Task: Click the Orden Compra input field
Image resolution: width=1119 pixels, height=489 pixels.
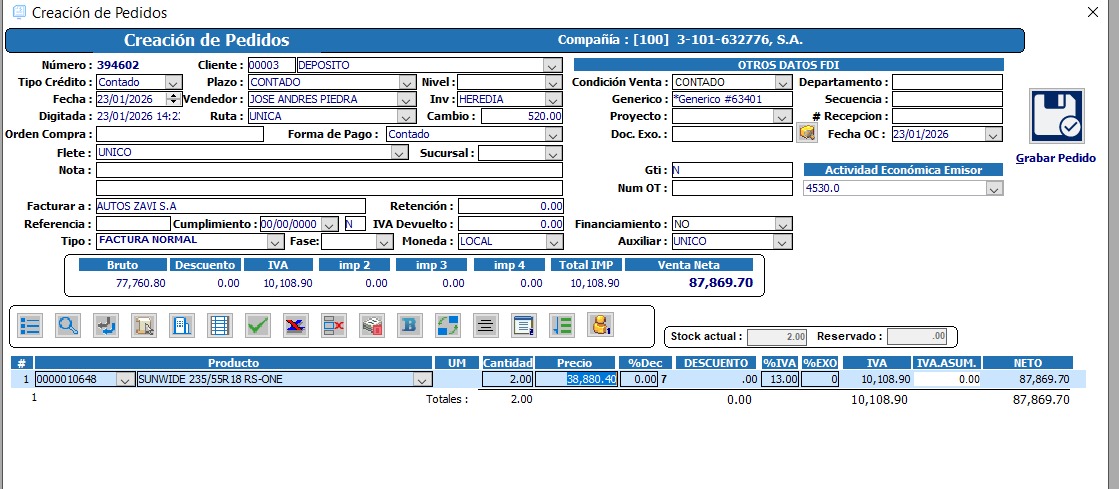Action: point(180,133)
